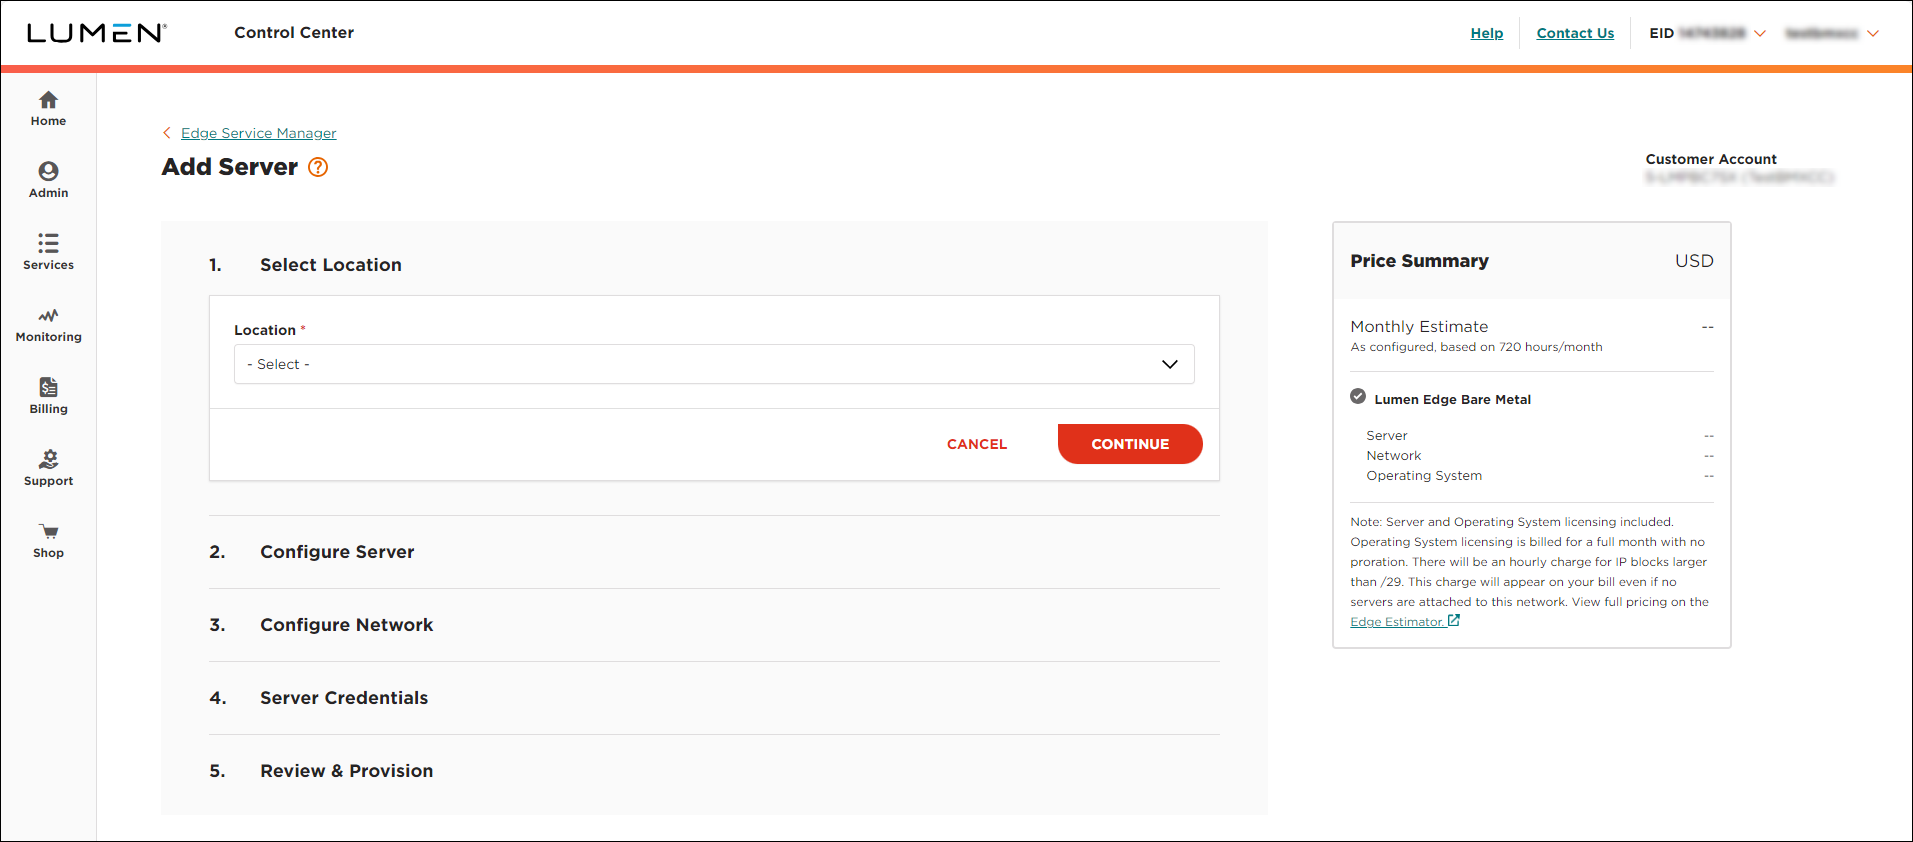The height and width of the screenshot is (842, 1913).
Task: Expand the Location select dropdown
Action: 714,364
